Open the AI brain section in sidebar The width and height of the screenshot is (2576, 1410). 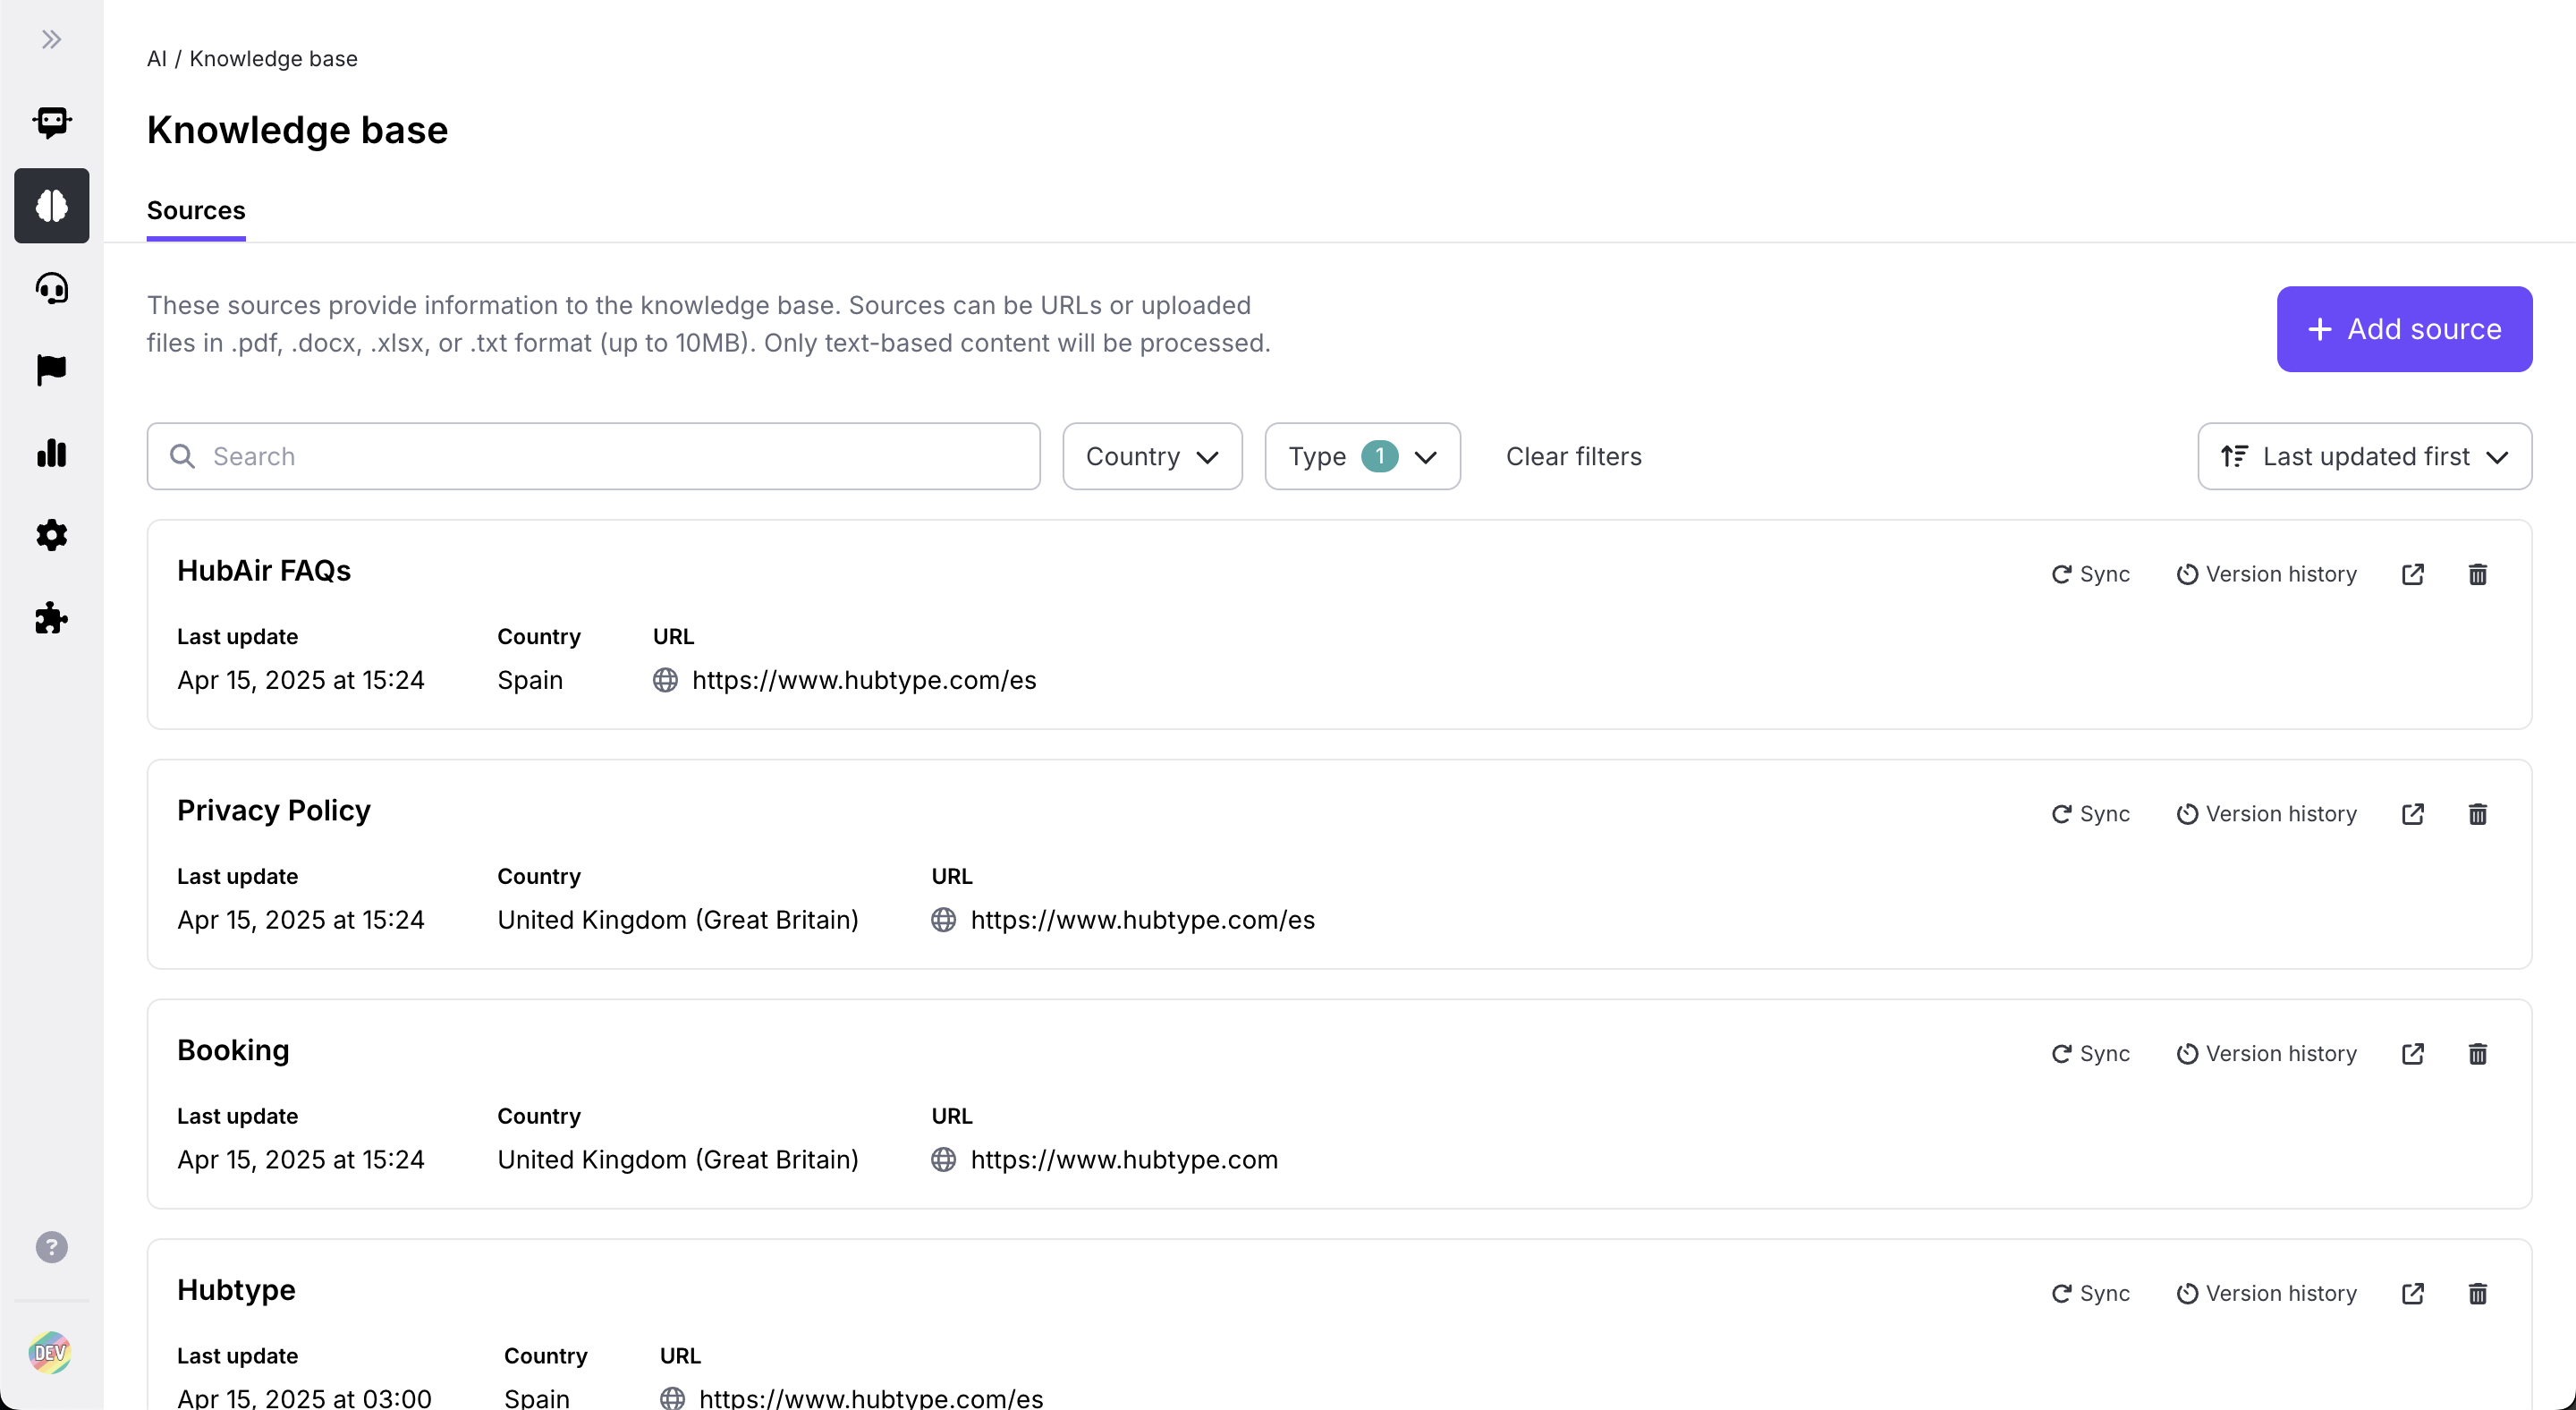point(51,206)
